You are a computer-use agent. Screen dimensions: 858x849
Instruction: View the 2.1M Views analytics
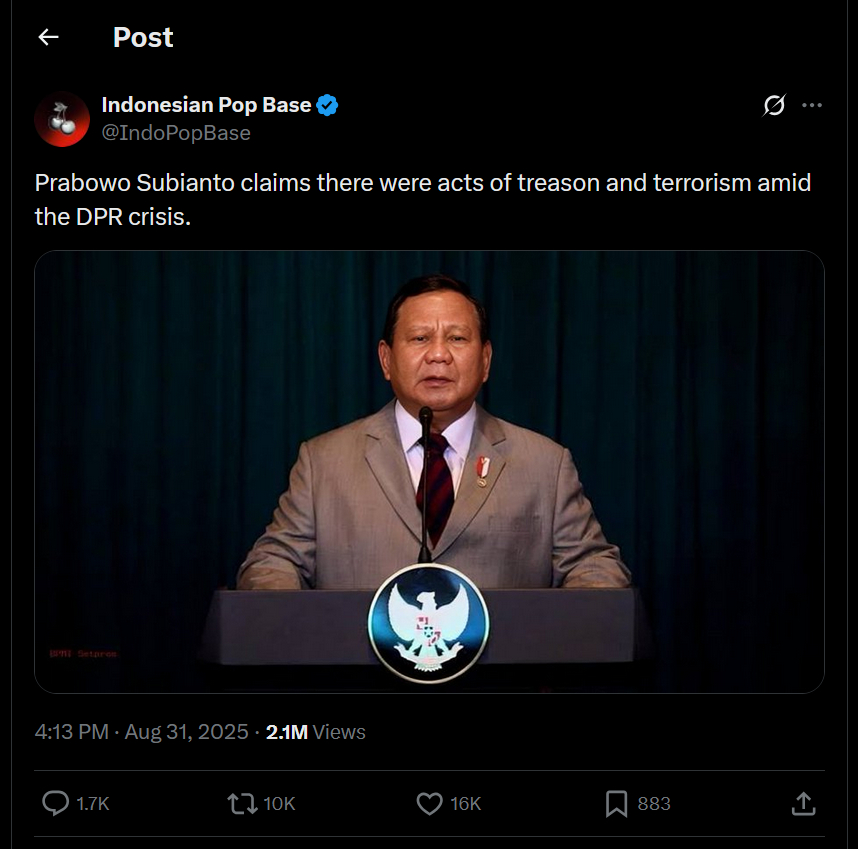(x=316, y=732)
